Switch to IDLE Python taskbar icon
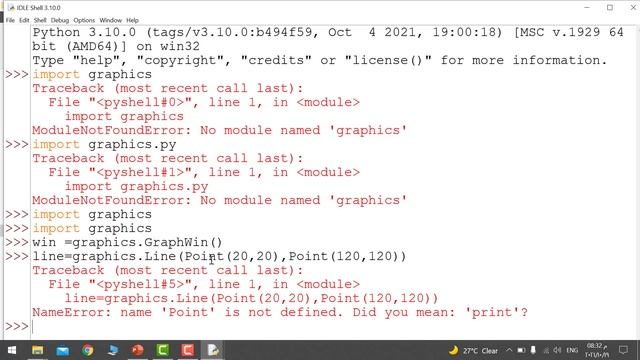Image resolution: width=640 pixels, height=360 pixels. coord(213,350)
